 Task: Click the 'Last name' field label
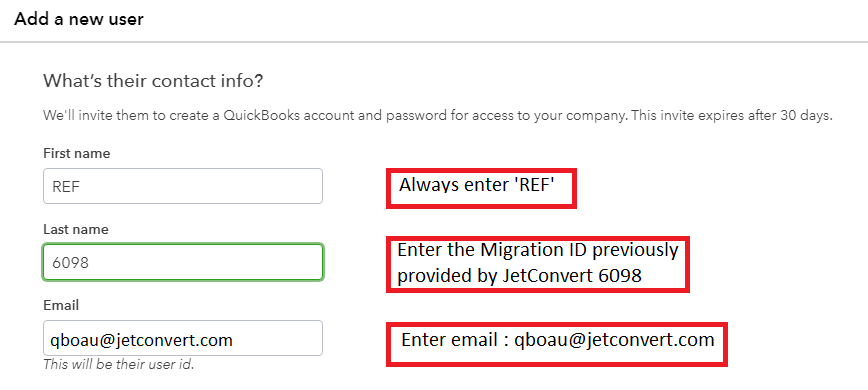(x=76, y=229)
